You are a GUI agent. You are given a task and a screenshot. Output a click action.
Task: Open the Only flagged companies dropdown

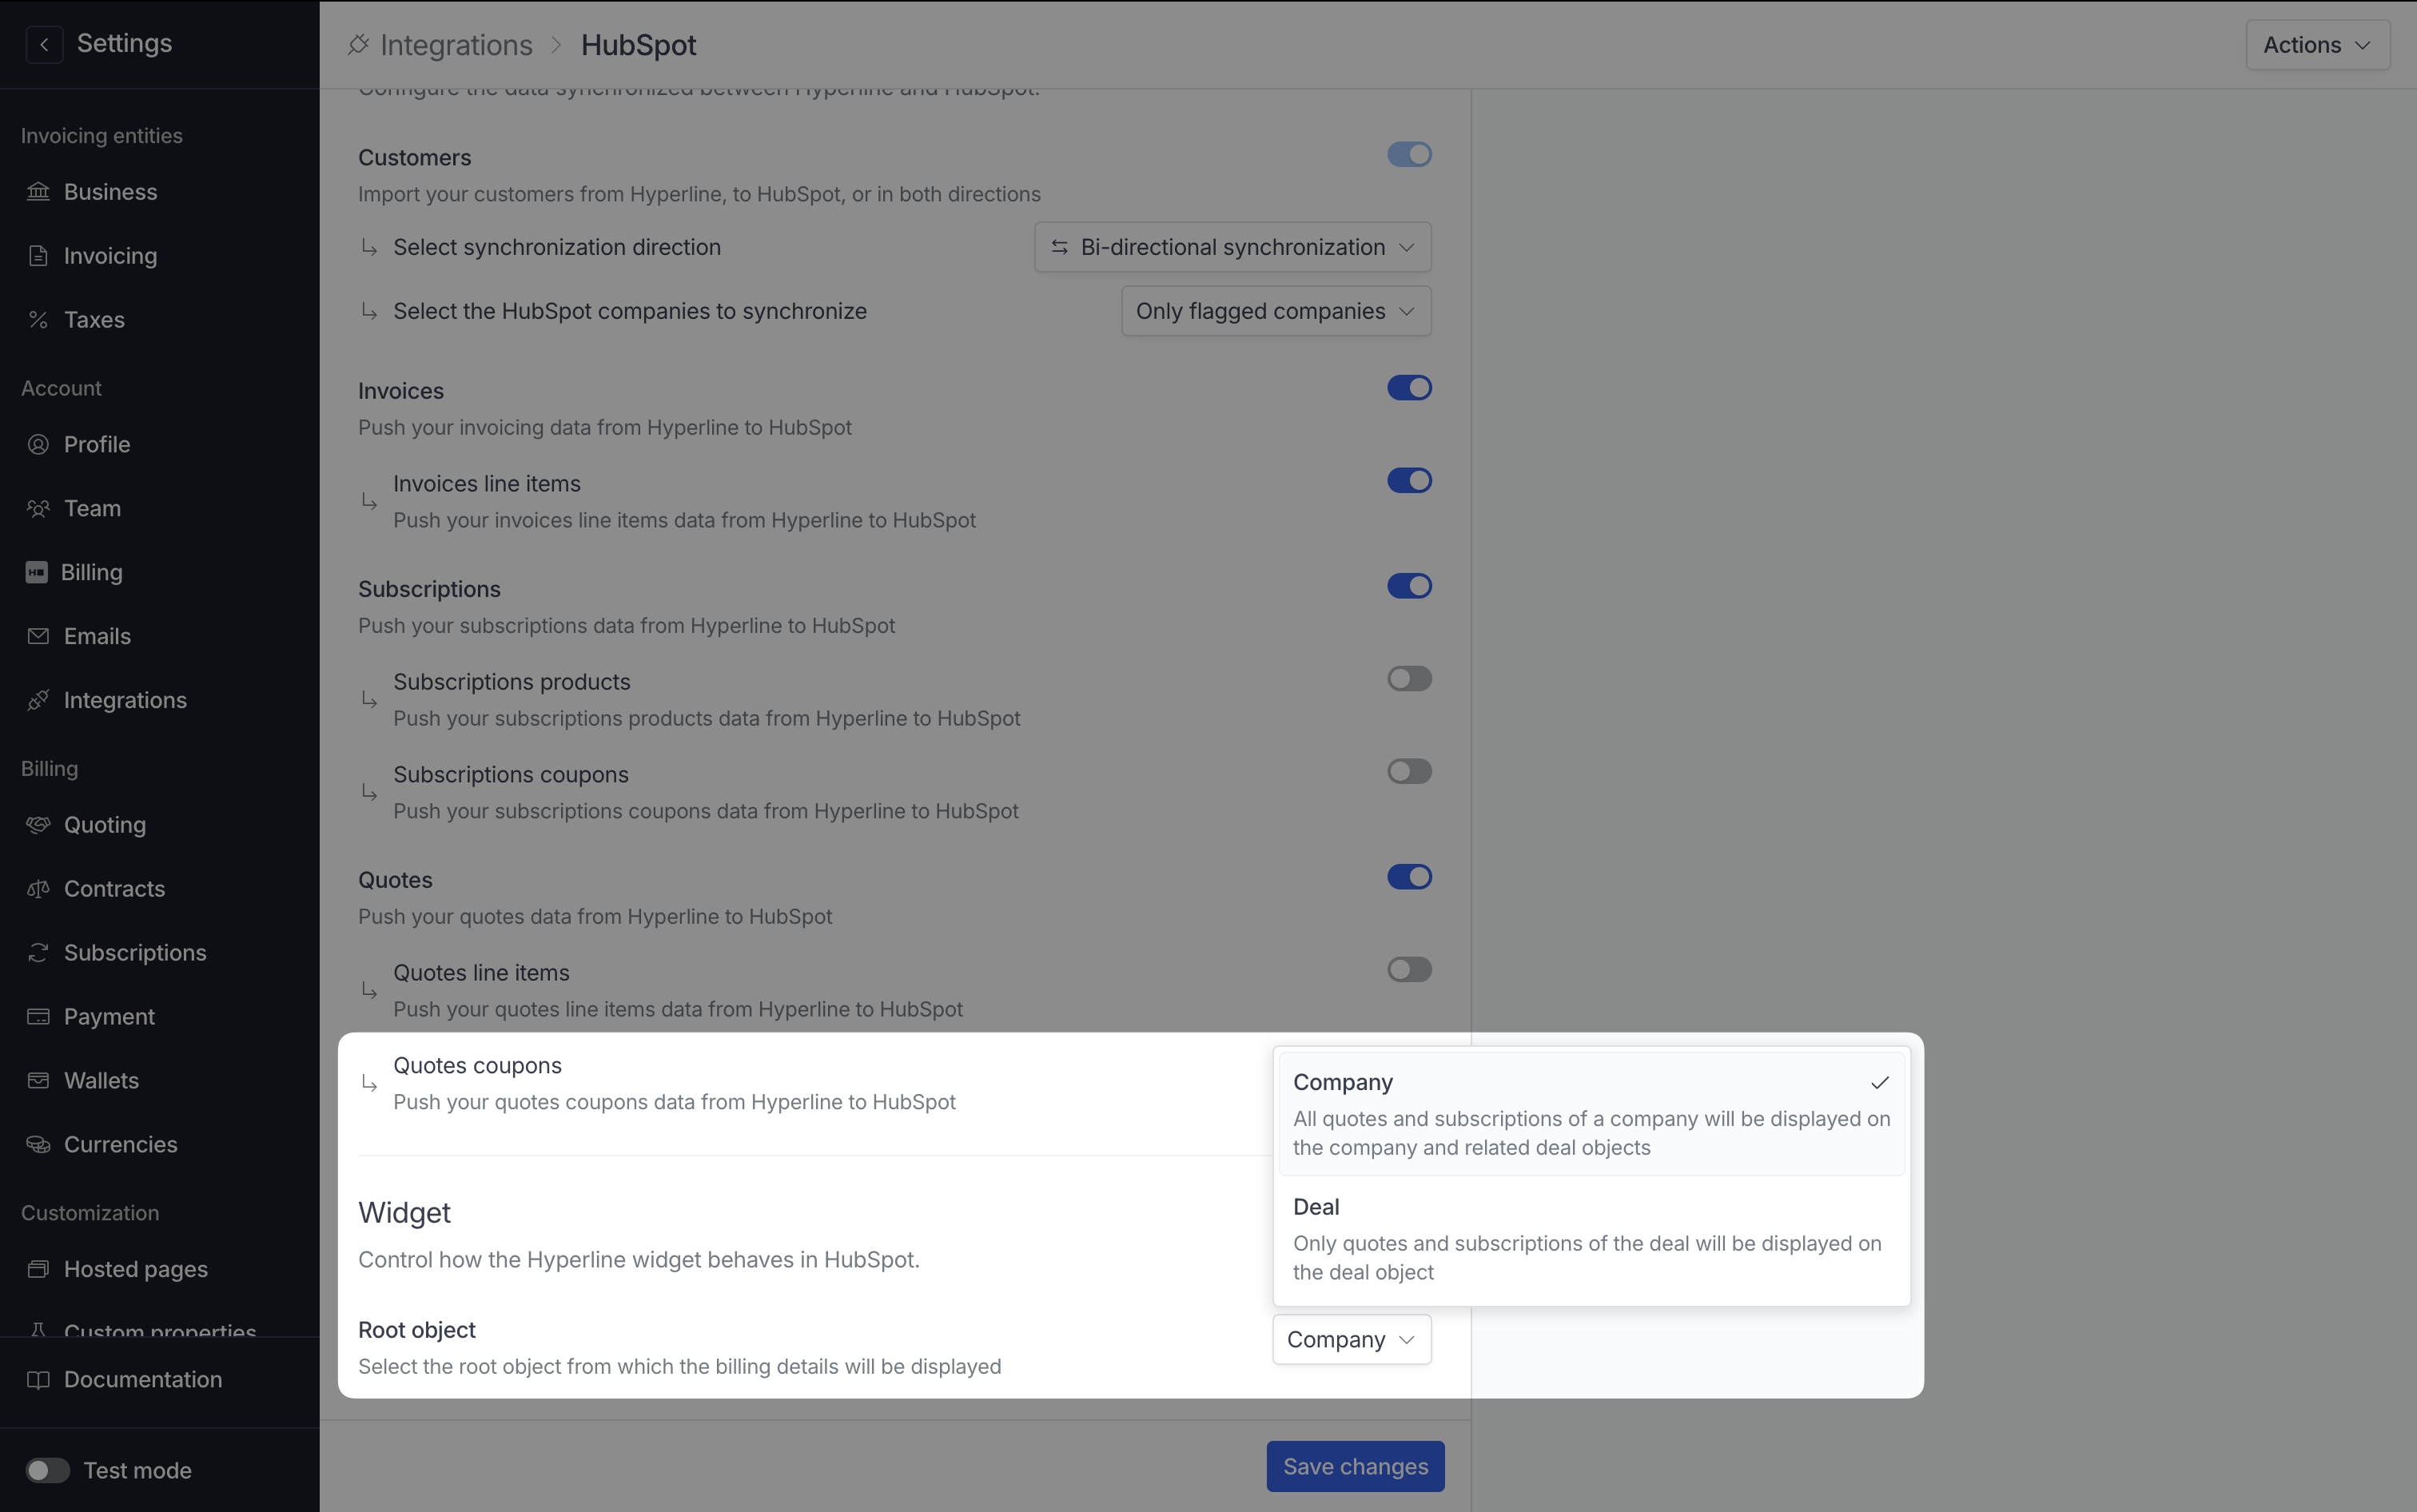pos(1276,311)
